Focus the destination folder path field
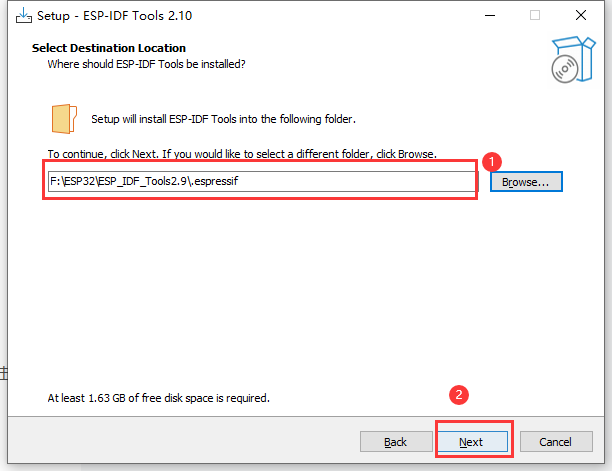This screenshot has width=612, height=471. pos(261,181)
